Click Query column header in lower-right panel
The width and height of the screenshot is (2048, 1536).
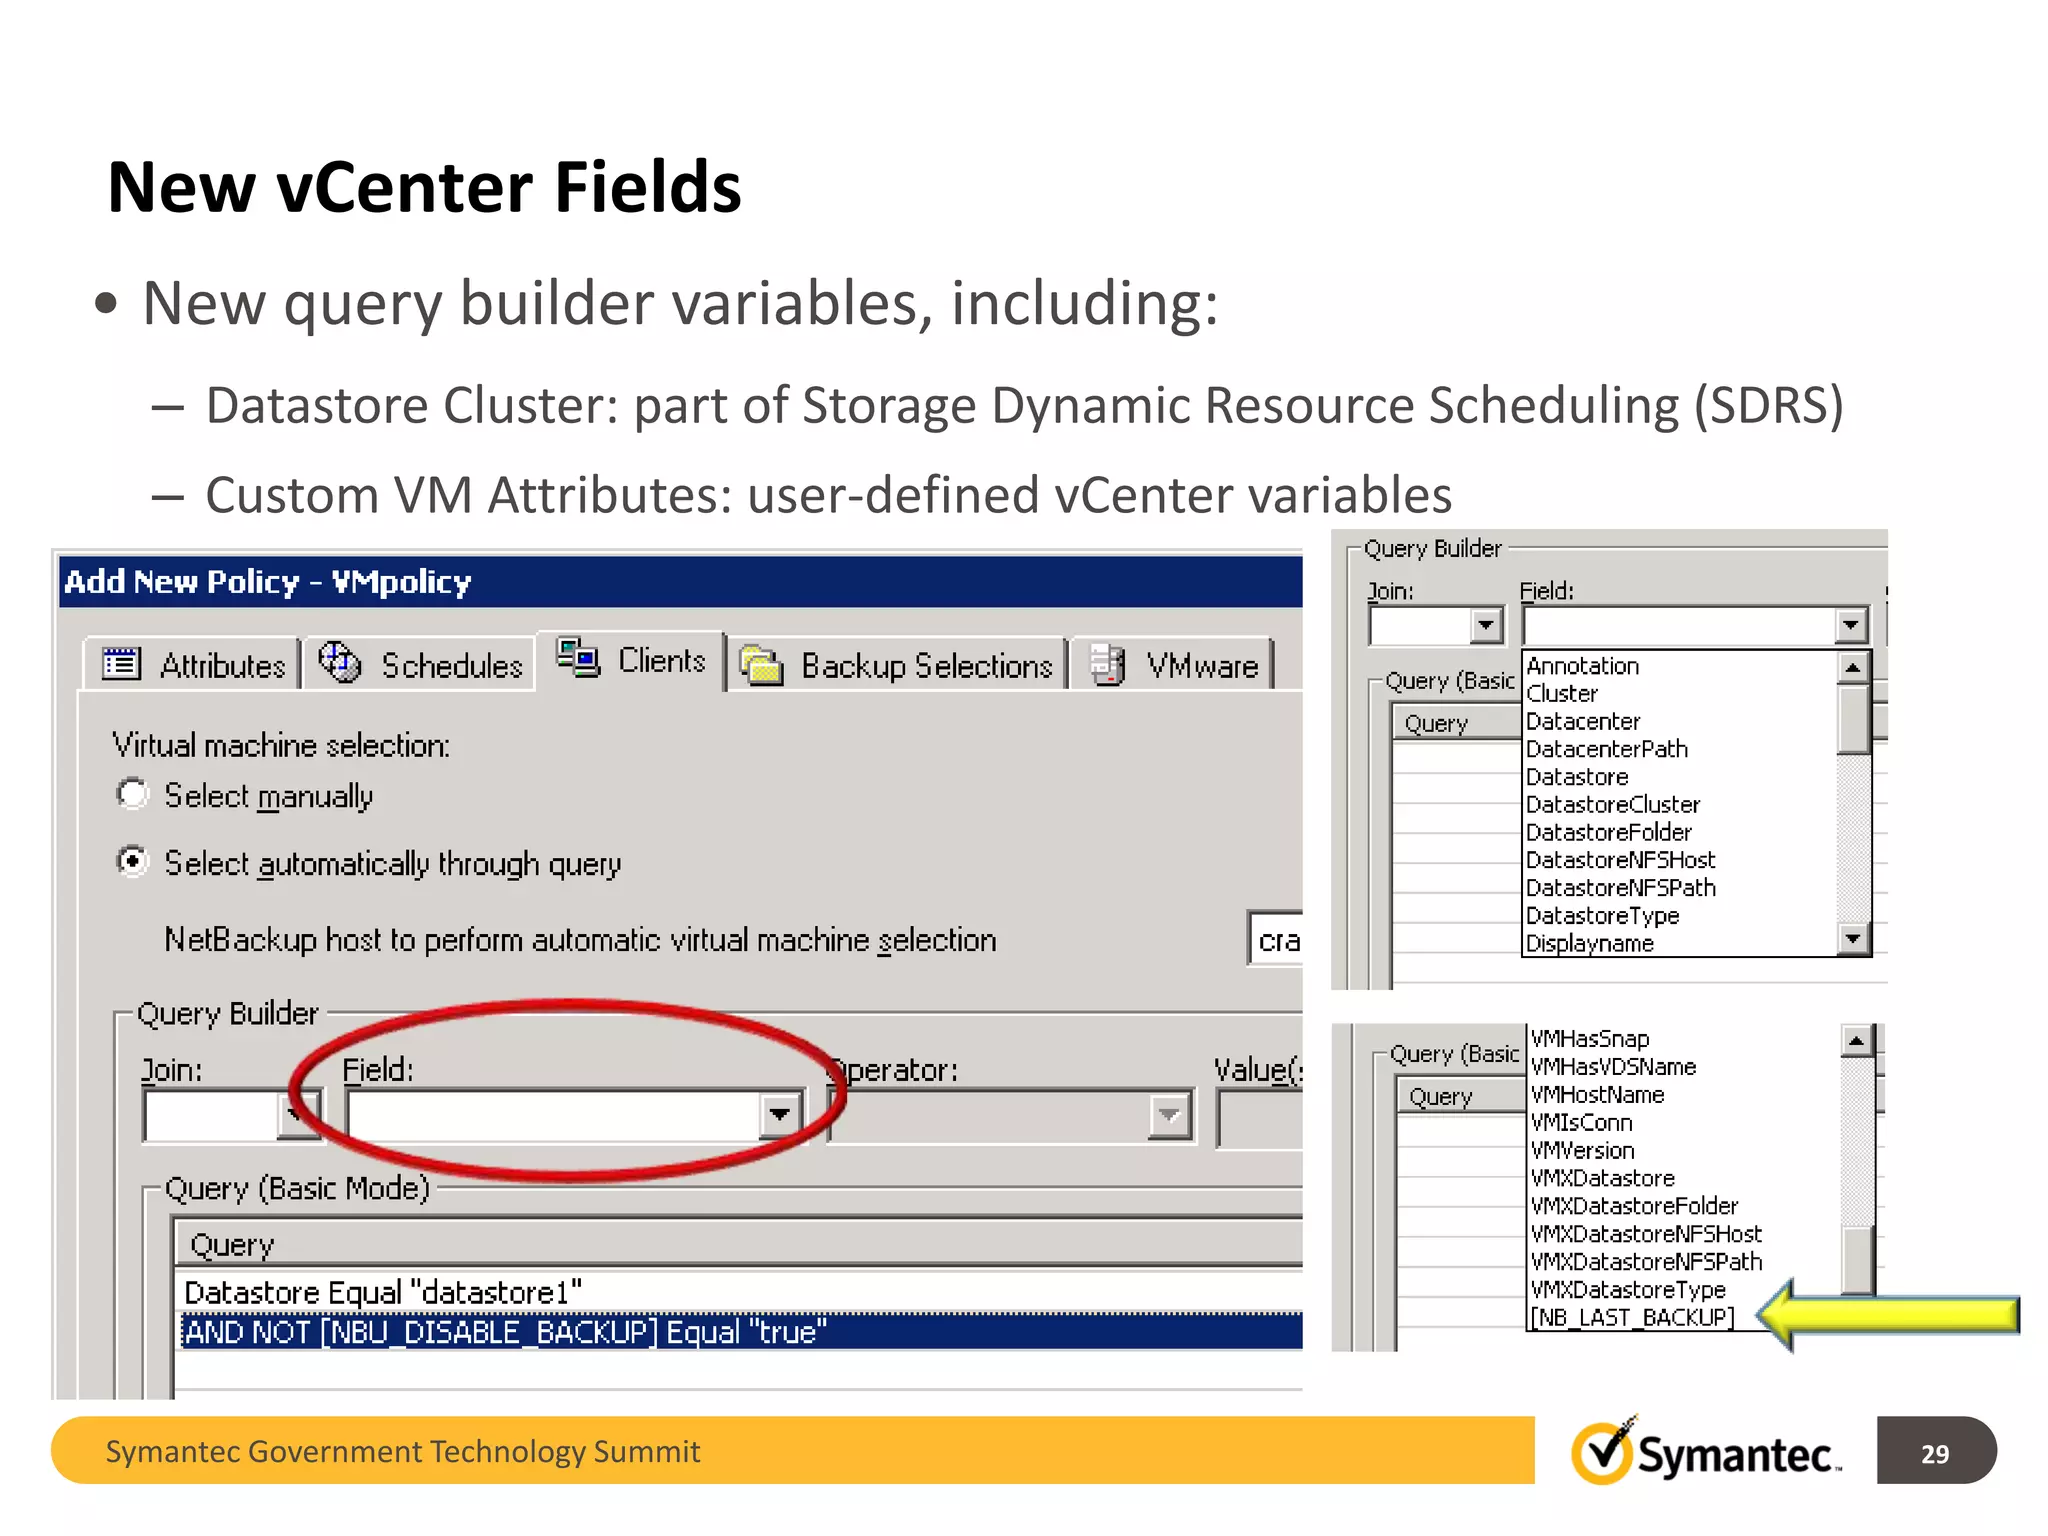pyautogui.click(x=1462, y=1096)
